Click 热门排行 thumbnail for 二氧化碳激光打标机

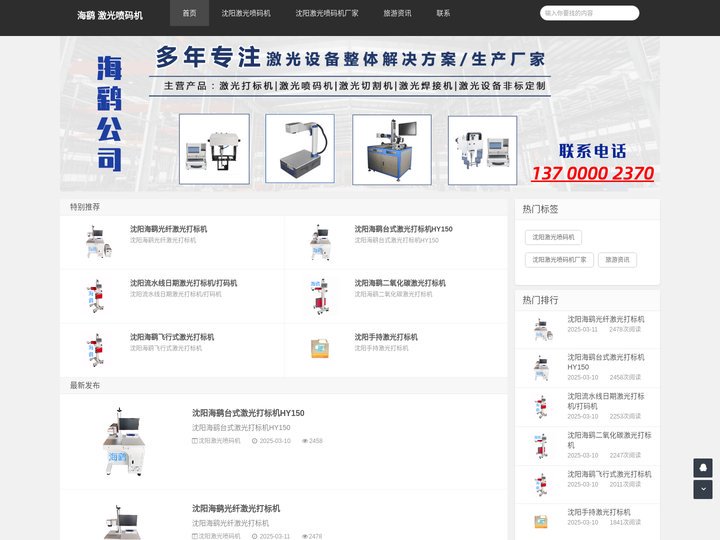click(x=540, y=446)
